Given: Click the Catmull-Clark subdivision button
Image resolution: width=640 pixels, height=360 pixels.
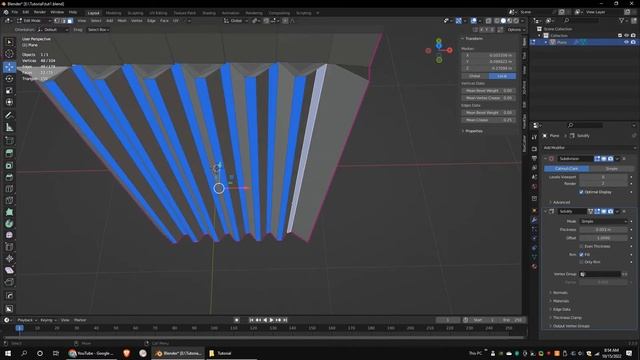Looking at the screenshot, I should [567, 169].
